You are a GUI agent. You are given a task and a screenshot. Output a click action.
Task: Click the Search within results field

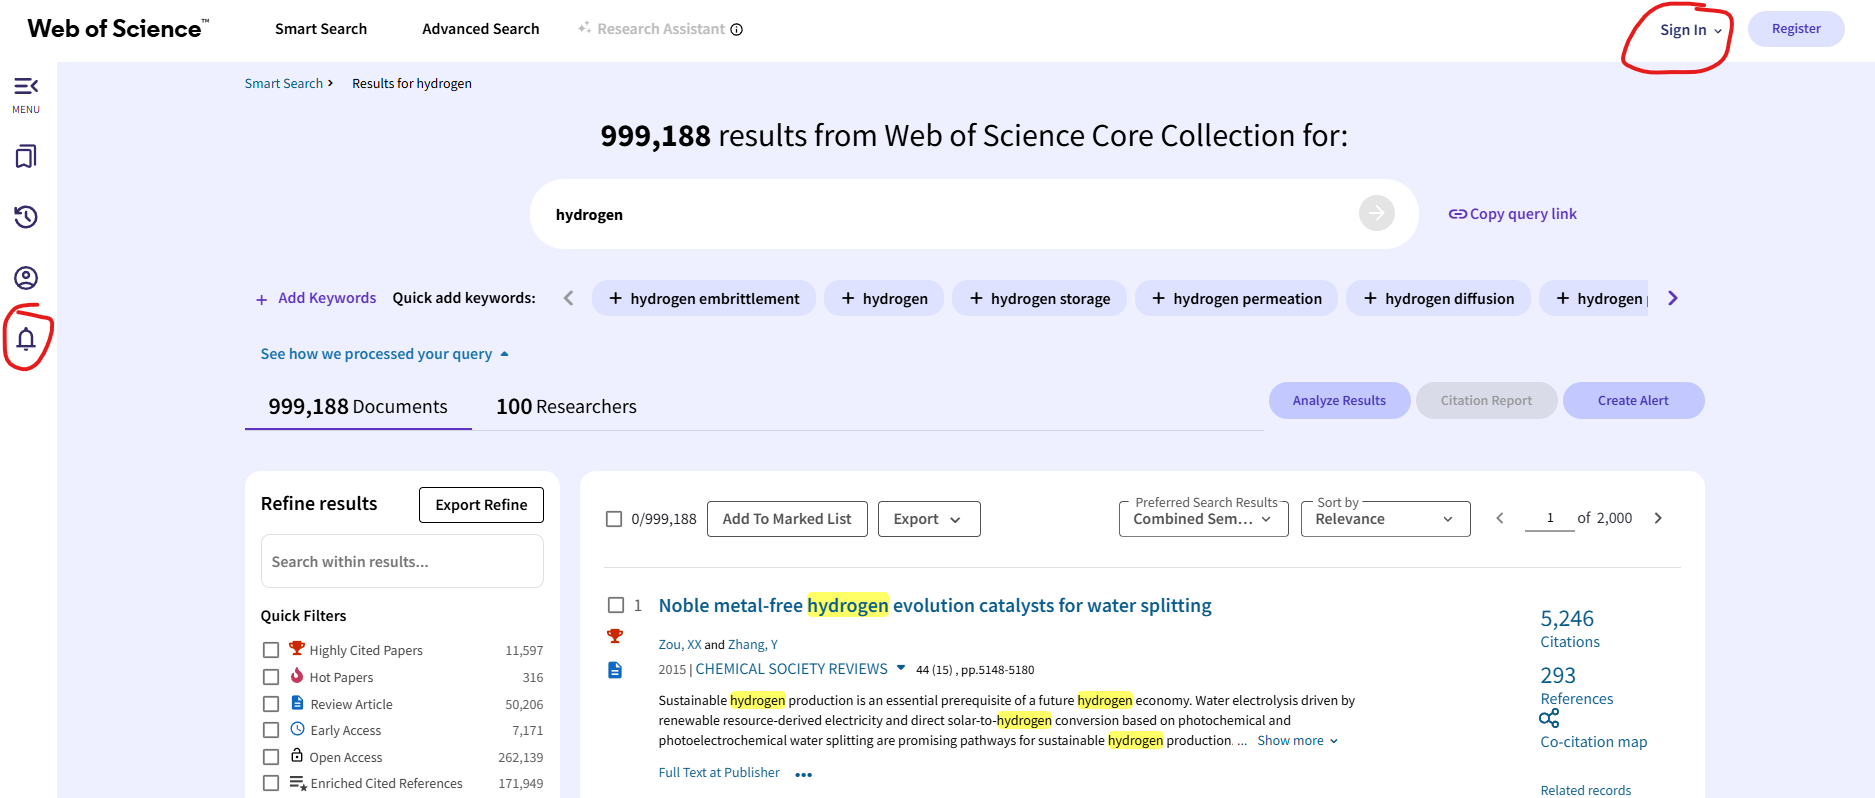pos(402,562)
